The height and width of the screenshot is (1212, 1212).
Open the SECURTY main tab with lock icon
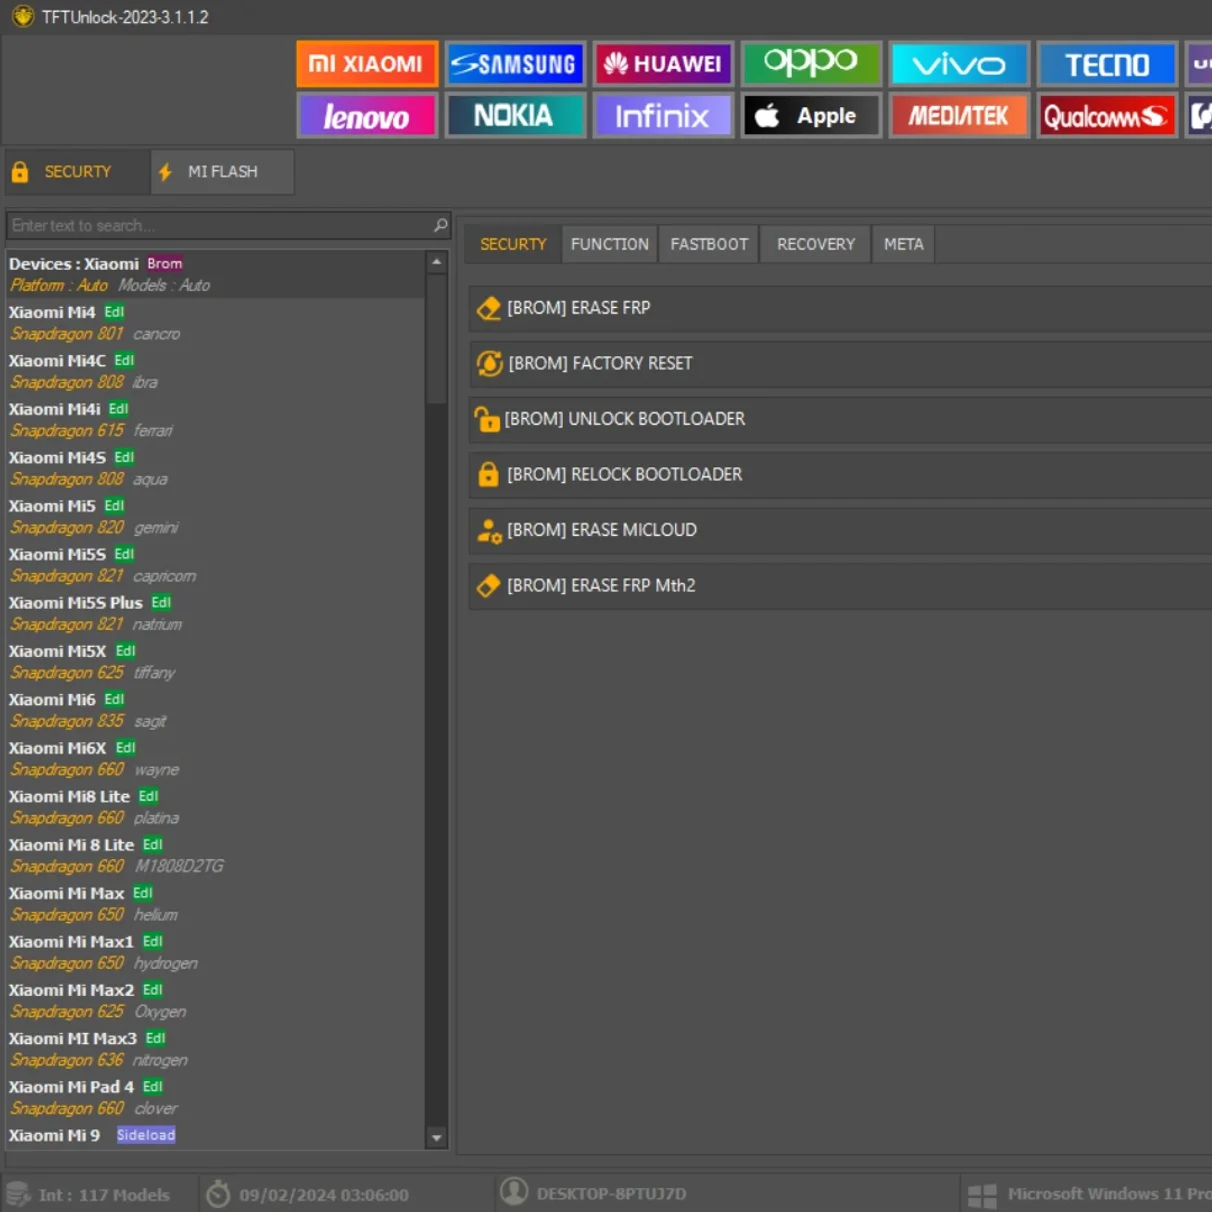(x=77, y=172)
